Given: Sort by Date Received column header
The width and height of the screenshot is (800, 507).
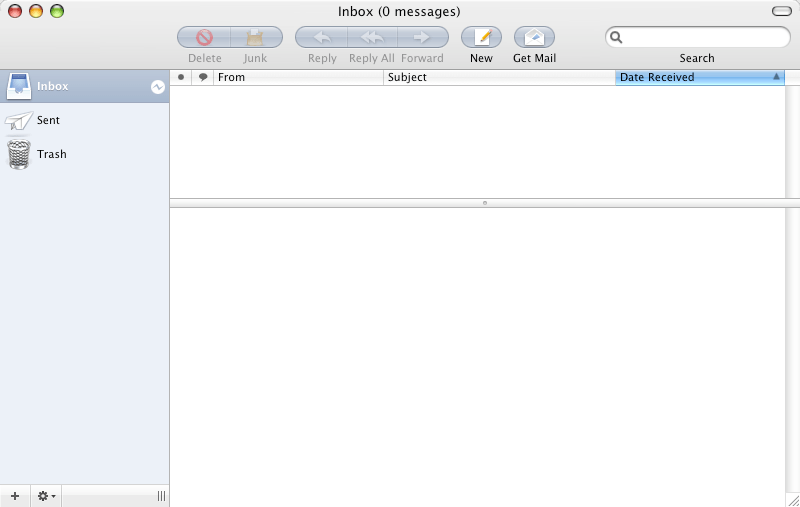Looking at the screenshot, I should 699,78.
